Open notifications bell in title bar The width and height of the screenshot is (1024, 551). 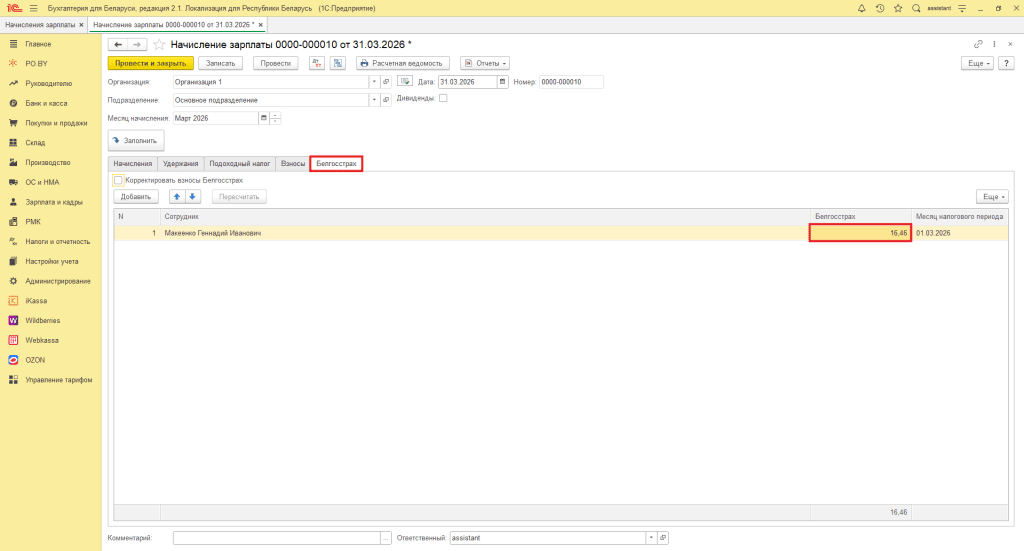click(861, 8)
